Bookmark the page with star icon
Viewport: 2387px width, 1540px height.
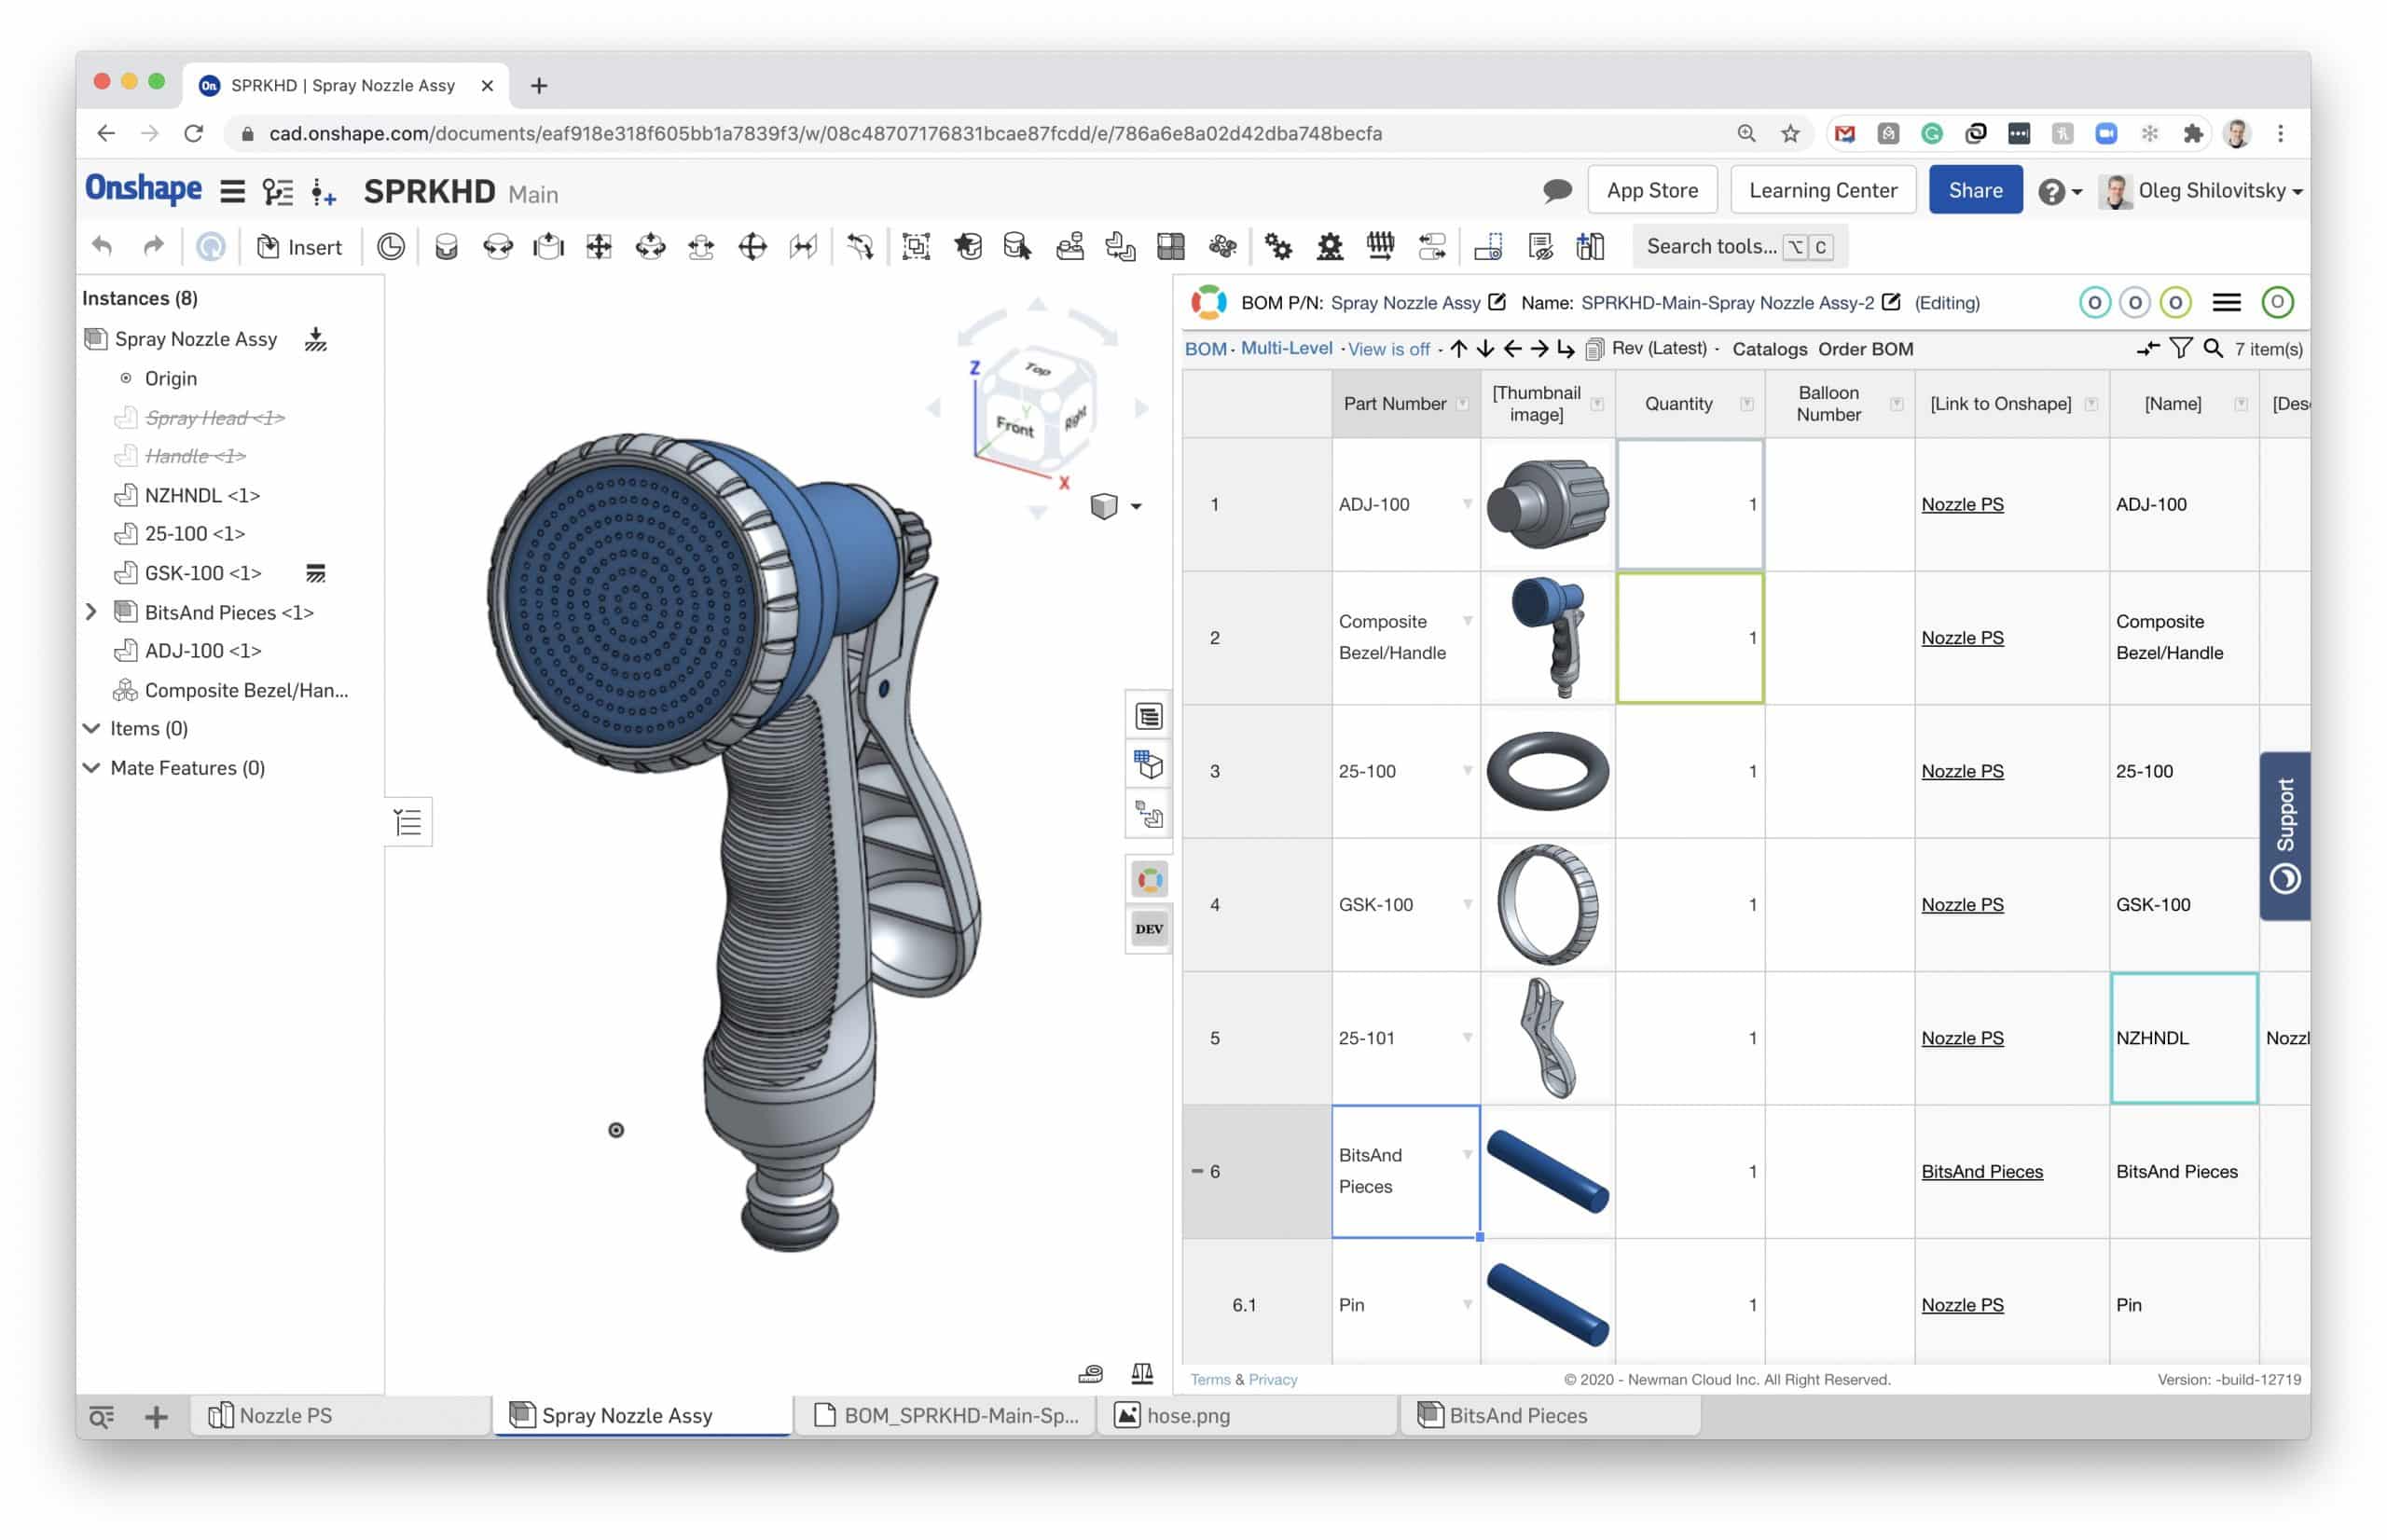click(x=1789, y=133)
